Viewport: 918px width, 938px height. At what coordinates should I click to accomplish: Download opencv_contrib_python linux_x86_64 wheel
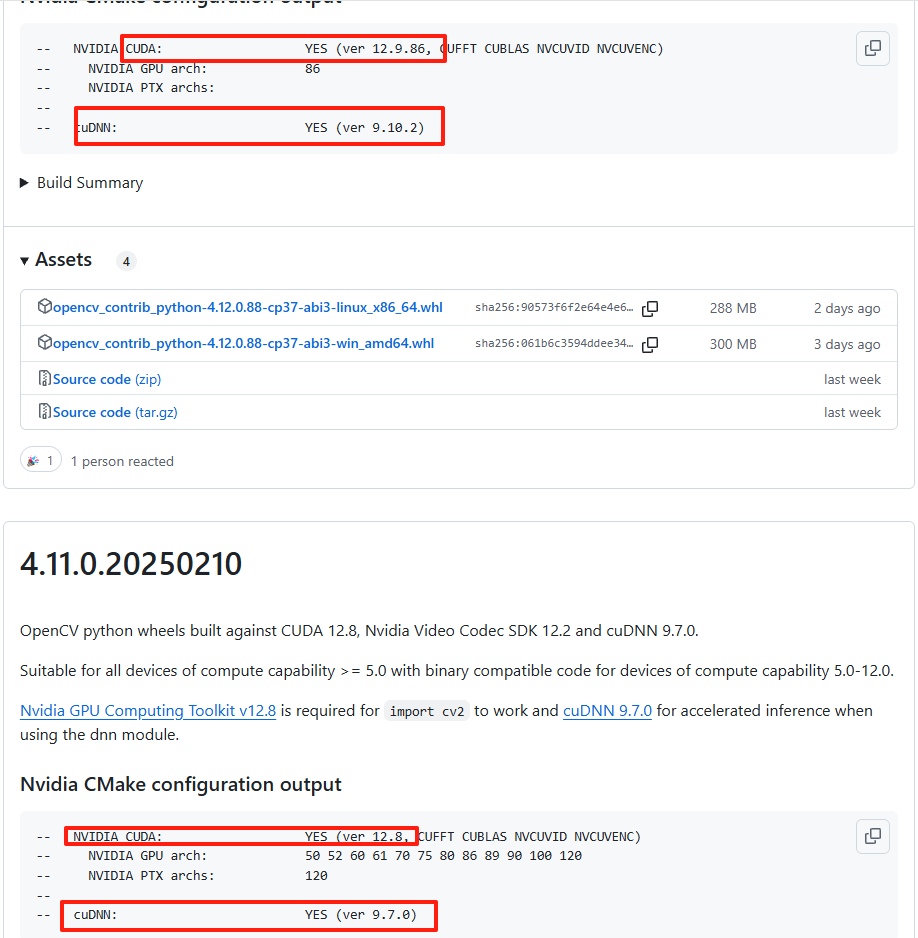pos(248,307)
